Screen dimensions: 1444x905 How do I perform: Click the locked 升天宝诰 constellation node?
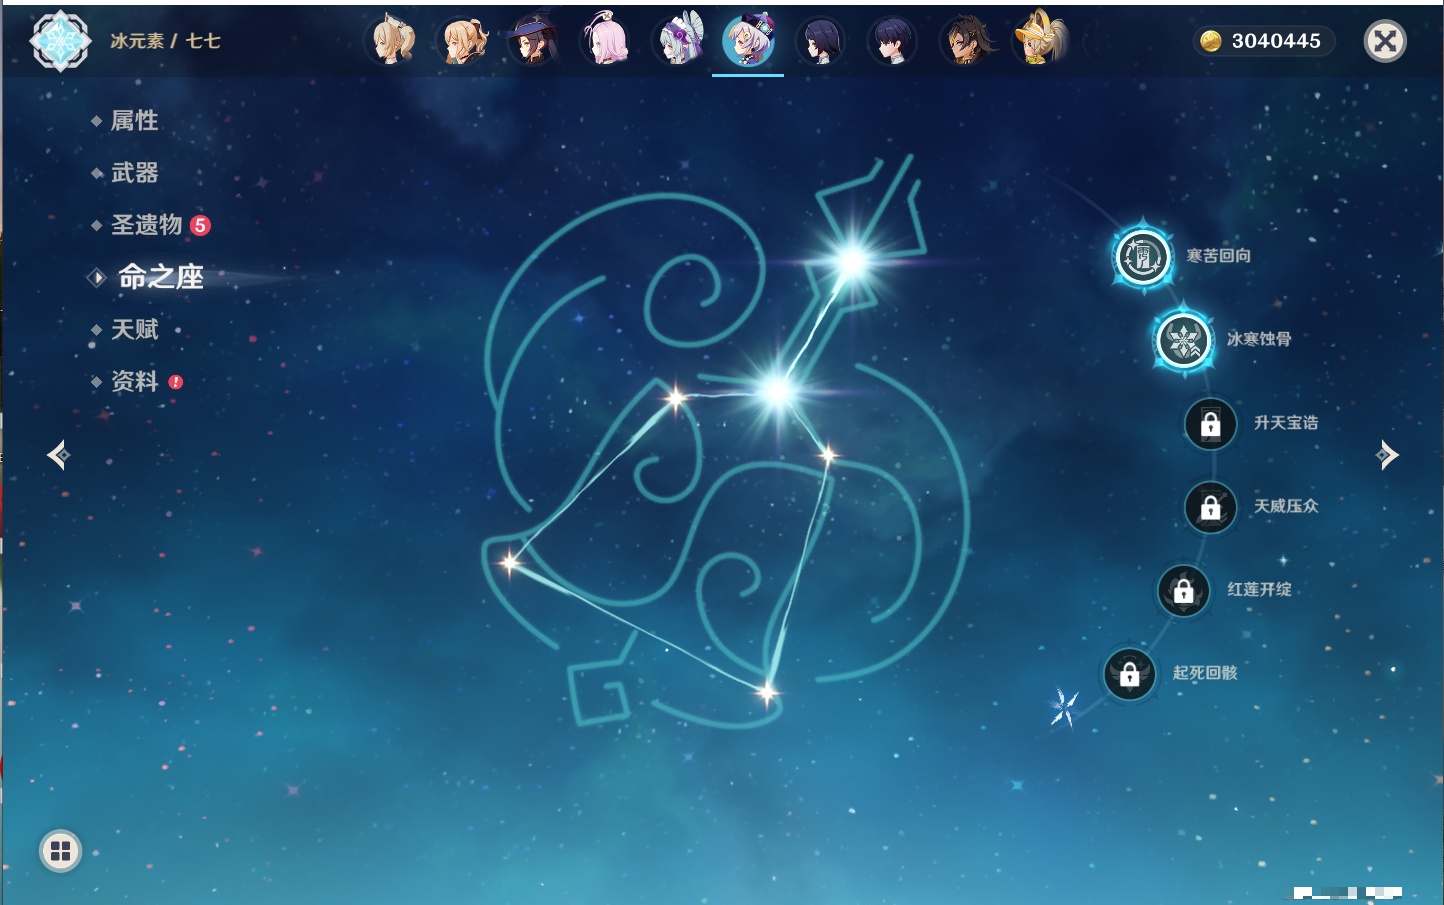[1210, 424]
